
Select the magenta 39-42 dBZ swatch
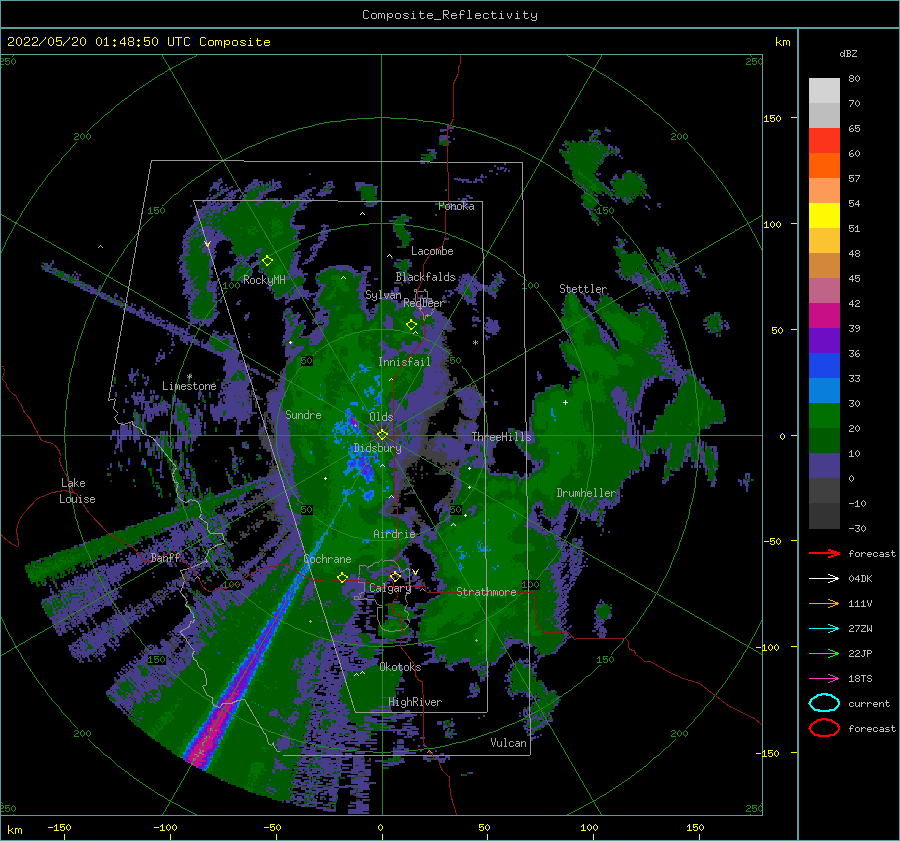click(824, 316)
